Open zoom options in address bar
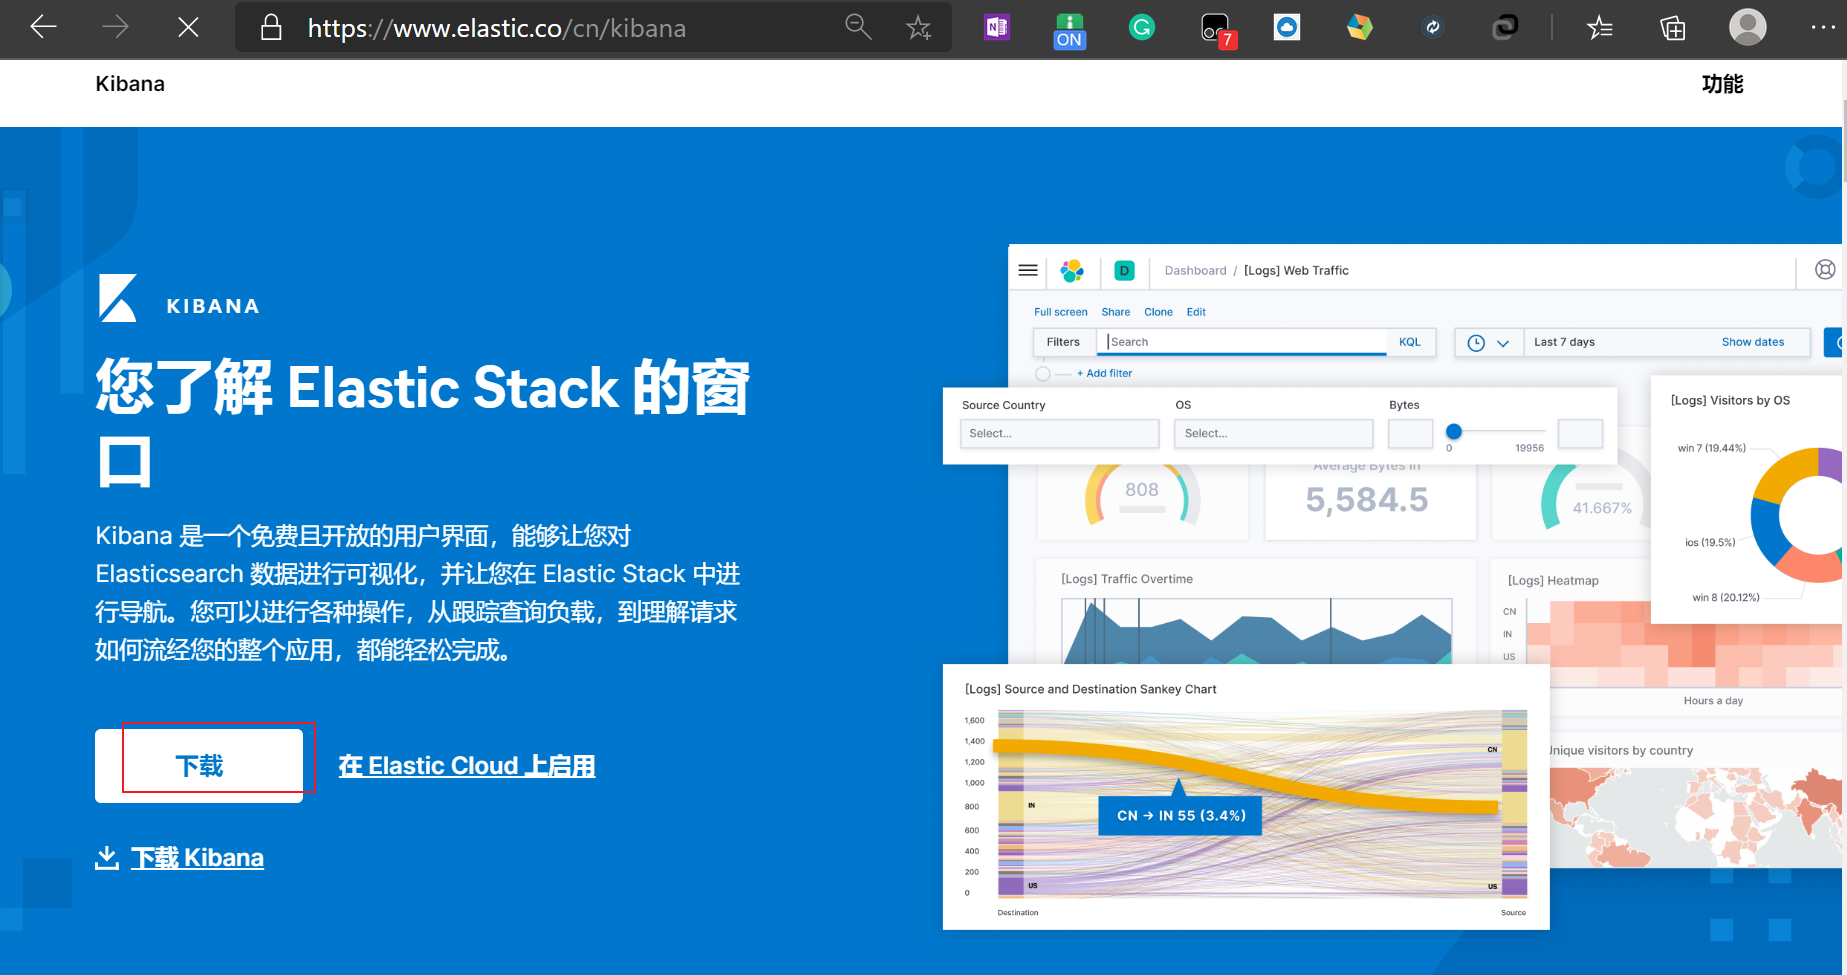 click(858, 27)
